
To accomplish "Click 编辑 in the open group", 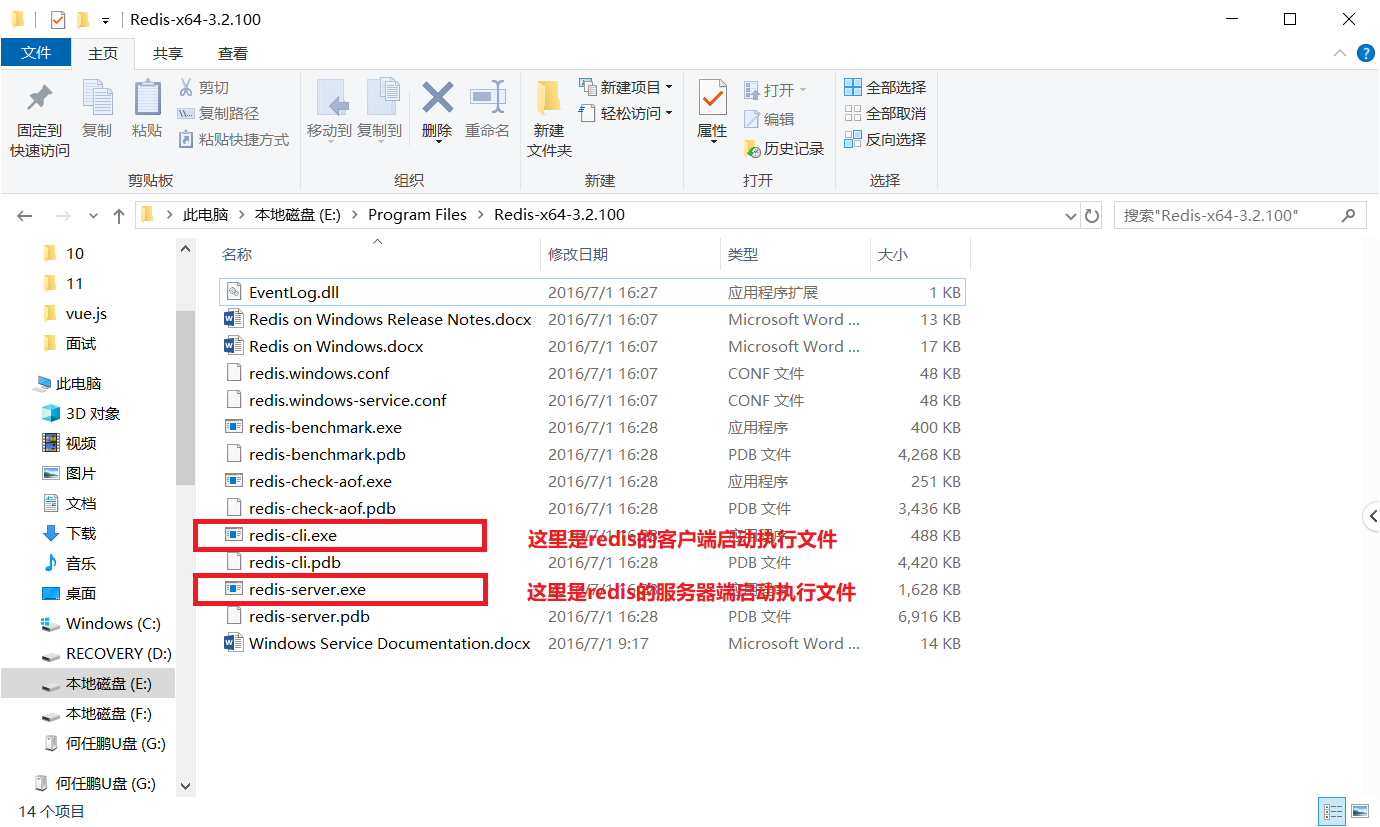I will tap(769, 119).
